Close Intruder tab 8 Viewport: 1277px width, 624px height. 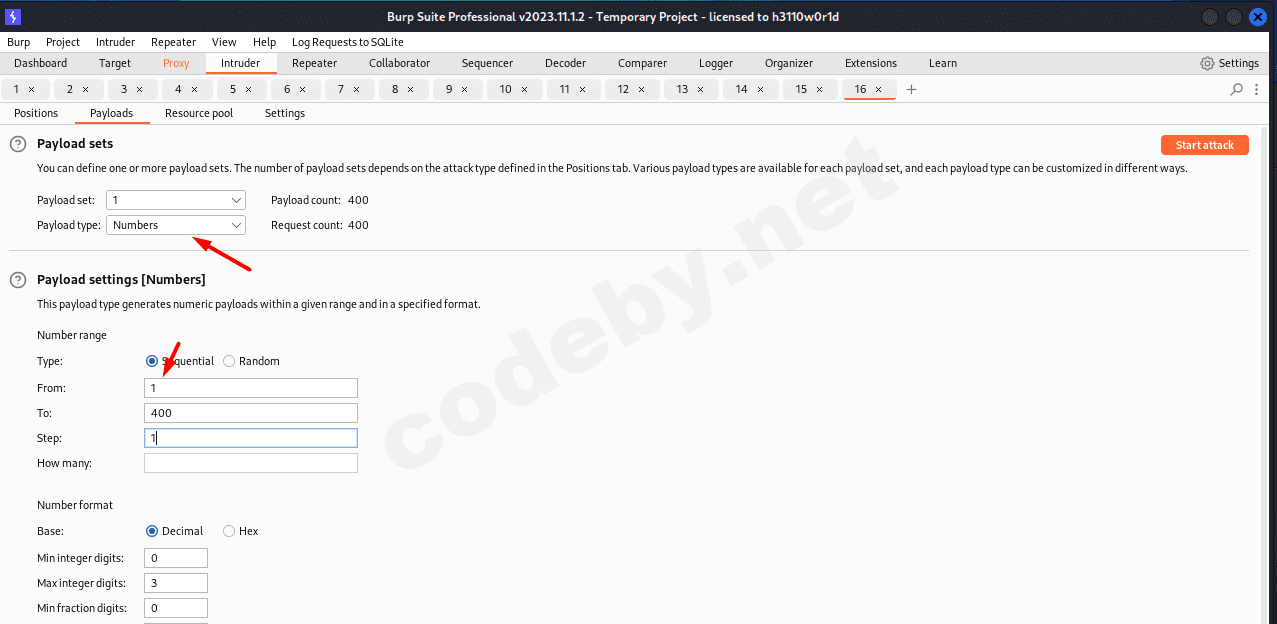pyautogui.click(x=411, y=89)
